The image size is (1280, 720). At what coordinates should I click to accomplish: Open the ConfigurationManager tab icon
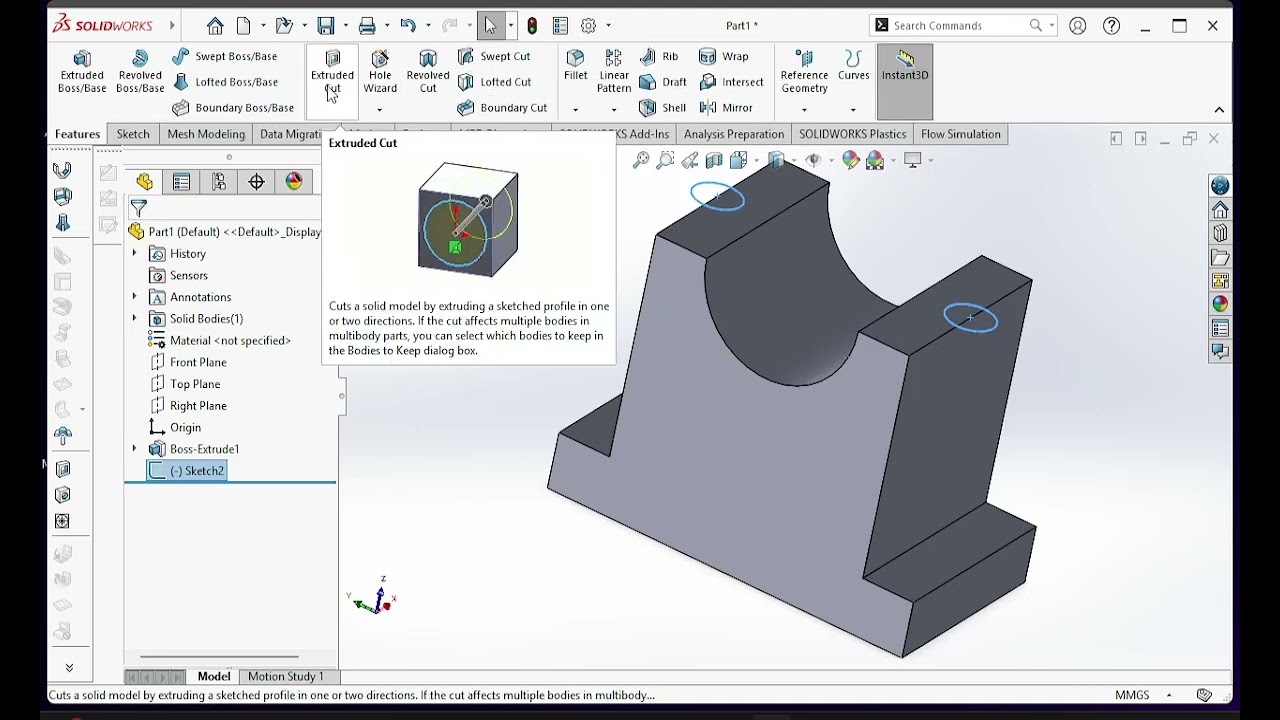219,181
